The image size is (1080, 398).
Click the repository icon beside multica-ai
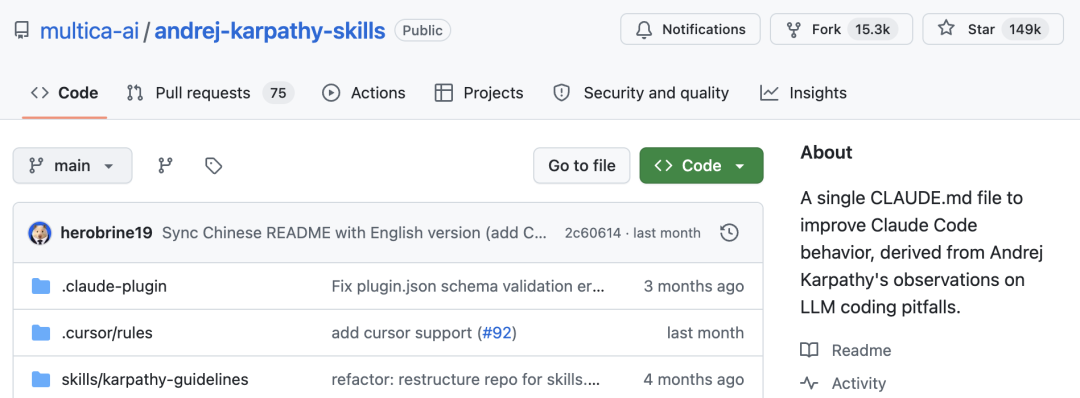pos(22,30)
